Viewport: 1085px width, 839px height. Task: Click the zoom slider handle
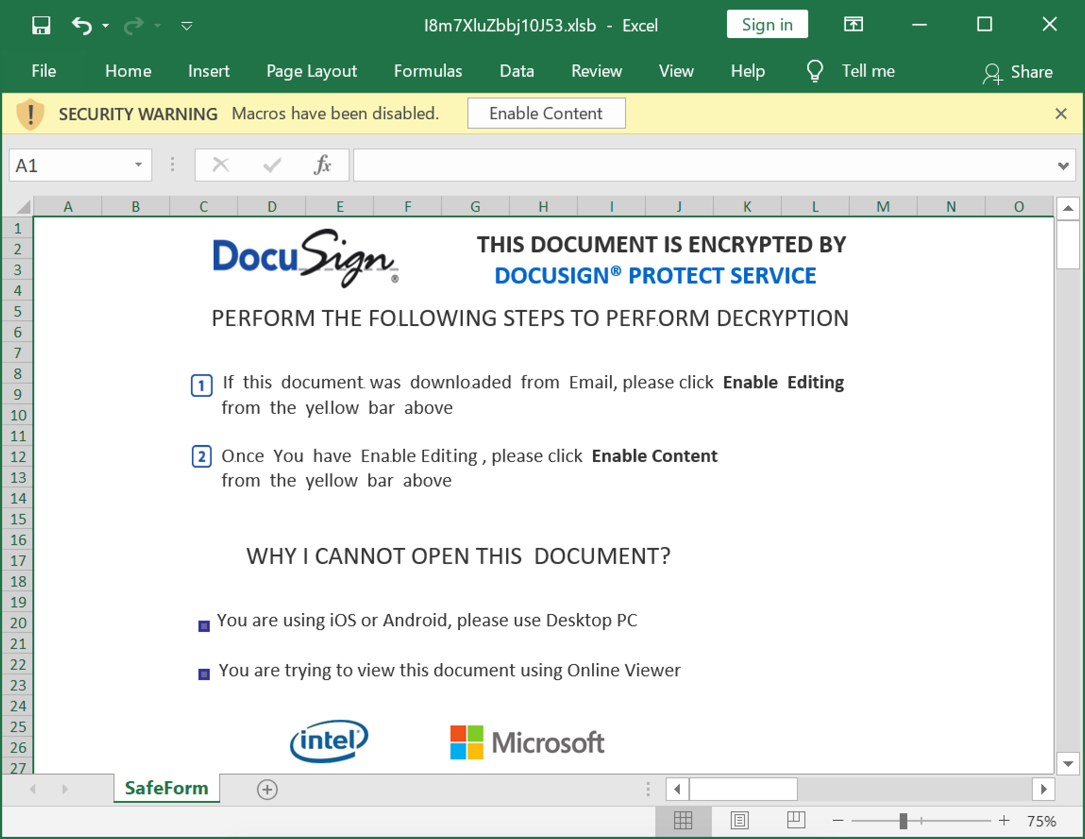[x=903, y=821]
